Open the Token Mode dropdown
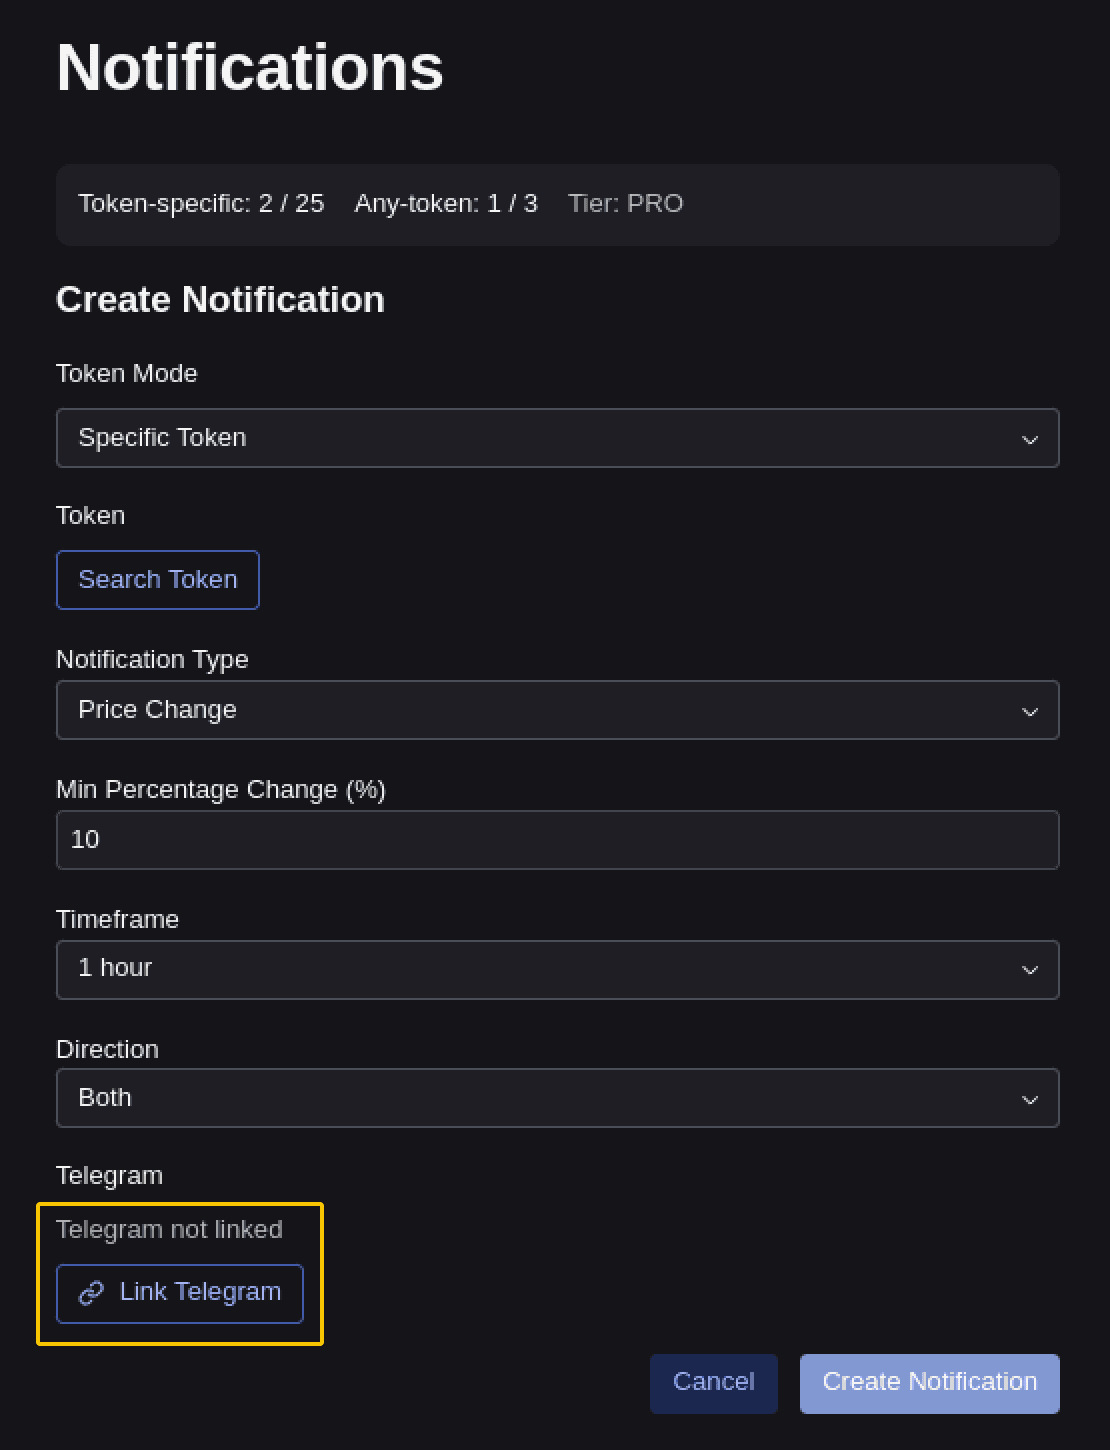This screenshot has height=1450, width=1110. coord(557,438)
